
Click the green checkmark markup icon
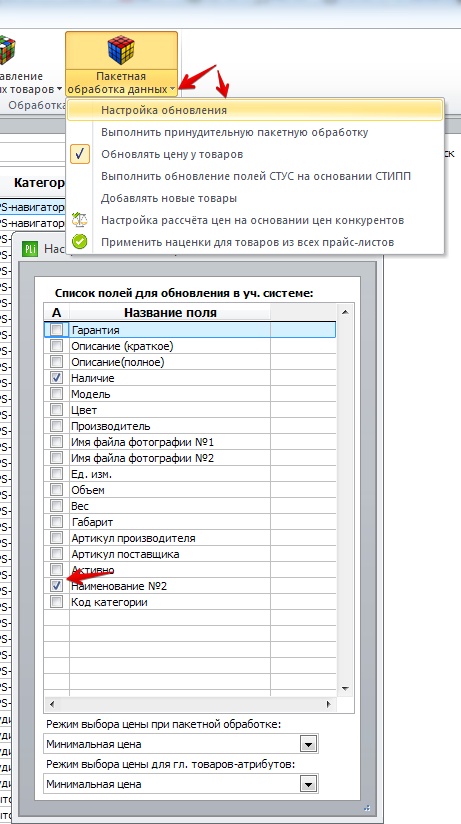coord(79,242)
